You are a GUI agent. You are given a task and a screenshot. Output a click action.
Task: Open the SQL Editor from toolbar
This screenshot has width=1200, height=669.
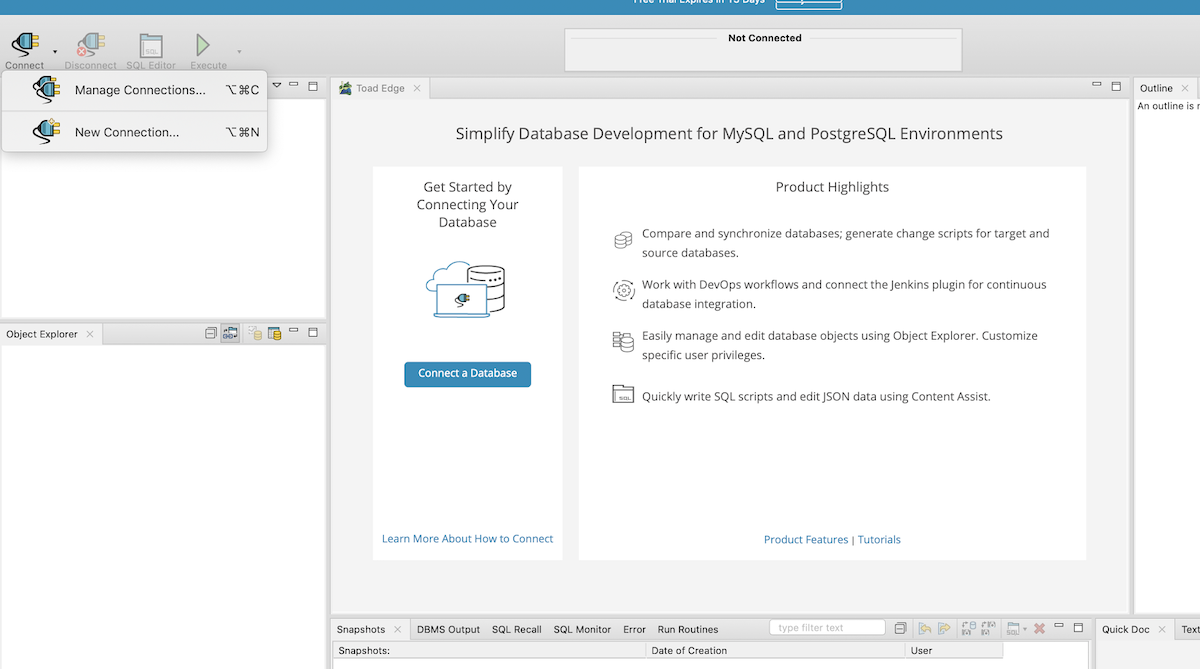click(x=151, y=45)
